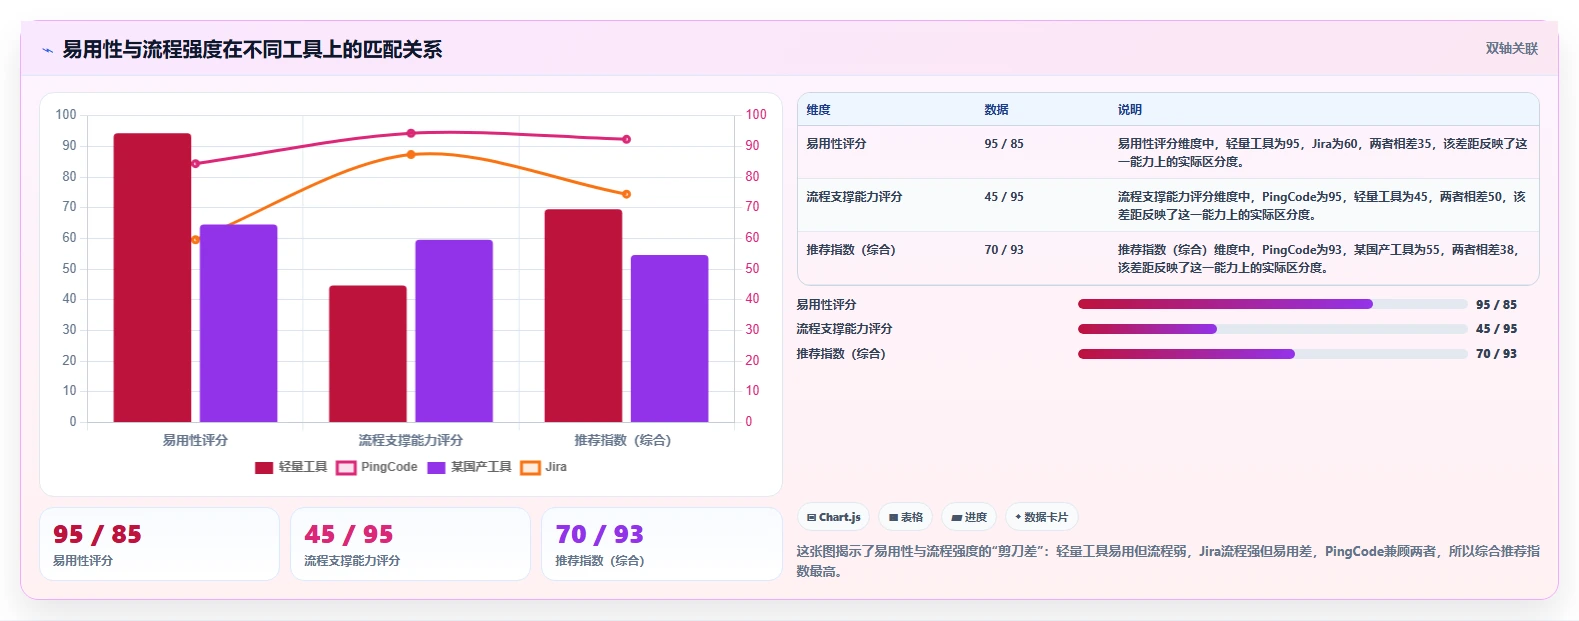Toggle the 某国产工具 legend swatch
The width and height of the screenshot is (1579, 621).
pos(436,467)
